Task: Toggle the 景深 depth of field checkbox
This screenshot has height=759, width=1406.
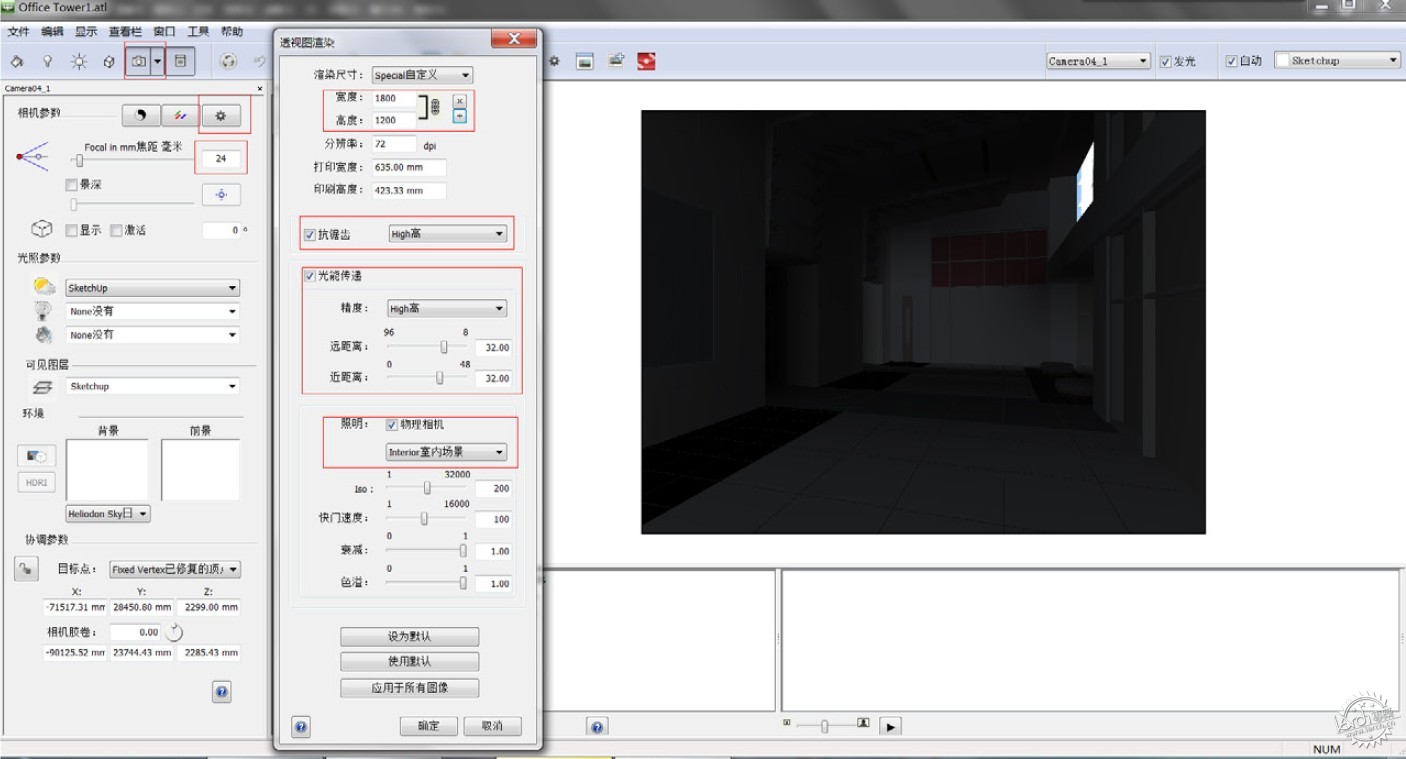Action: [71, 185]
